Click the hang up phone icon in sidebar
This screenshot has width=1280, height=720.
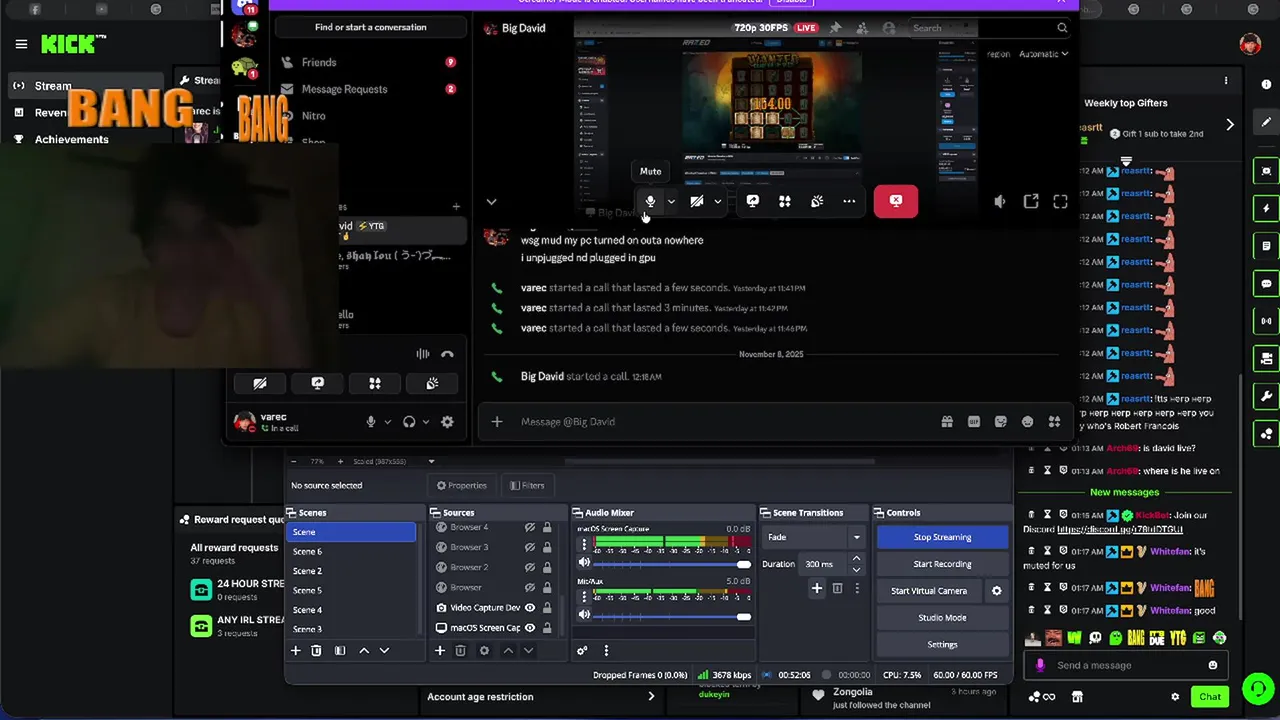pos(447,354)
